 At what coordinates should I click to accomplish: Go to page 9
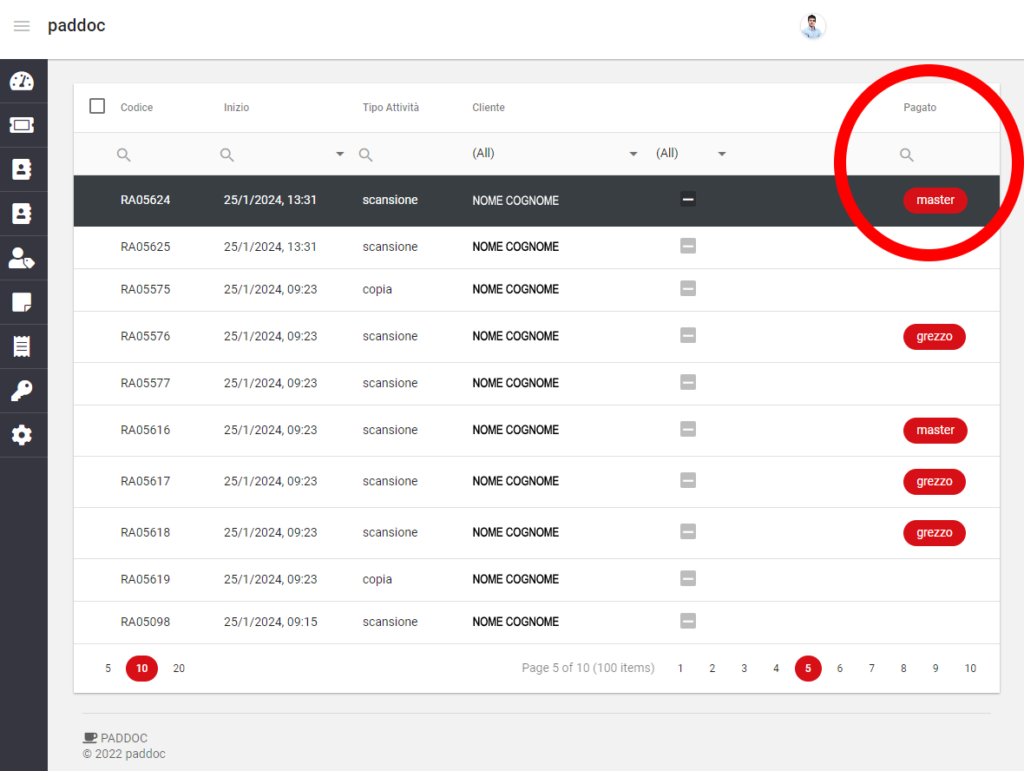[x=936, y=669]
